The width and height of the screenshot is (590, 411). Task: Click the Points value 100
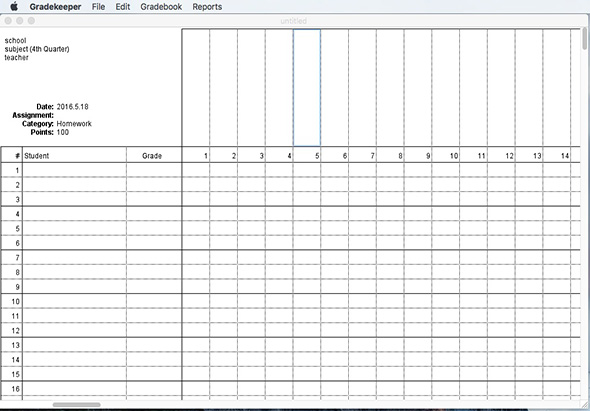click(x=63, y=132)
